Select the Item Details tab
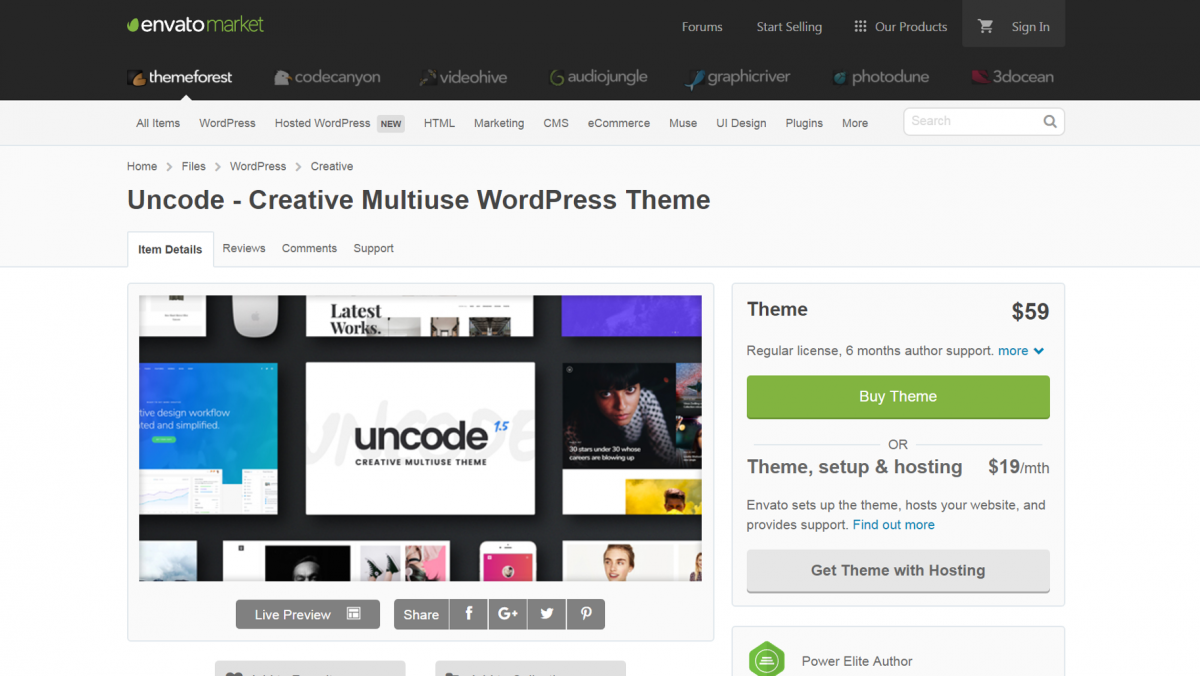 [170, 249]
